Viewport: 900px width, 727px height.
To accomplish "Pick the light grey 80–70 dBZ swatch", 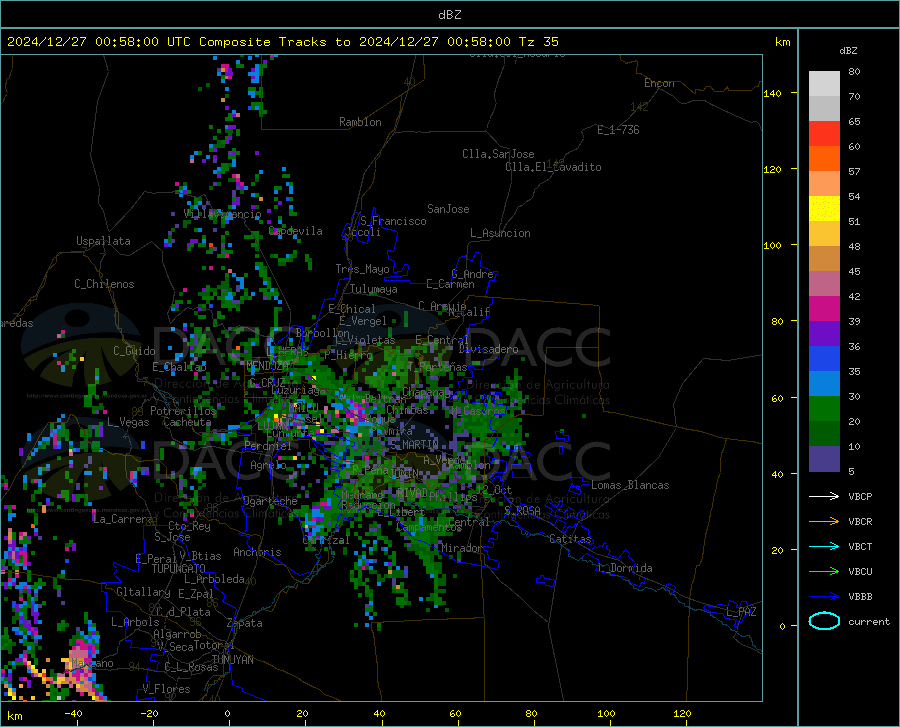I will click(x=824, y=83).
